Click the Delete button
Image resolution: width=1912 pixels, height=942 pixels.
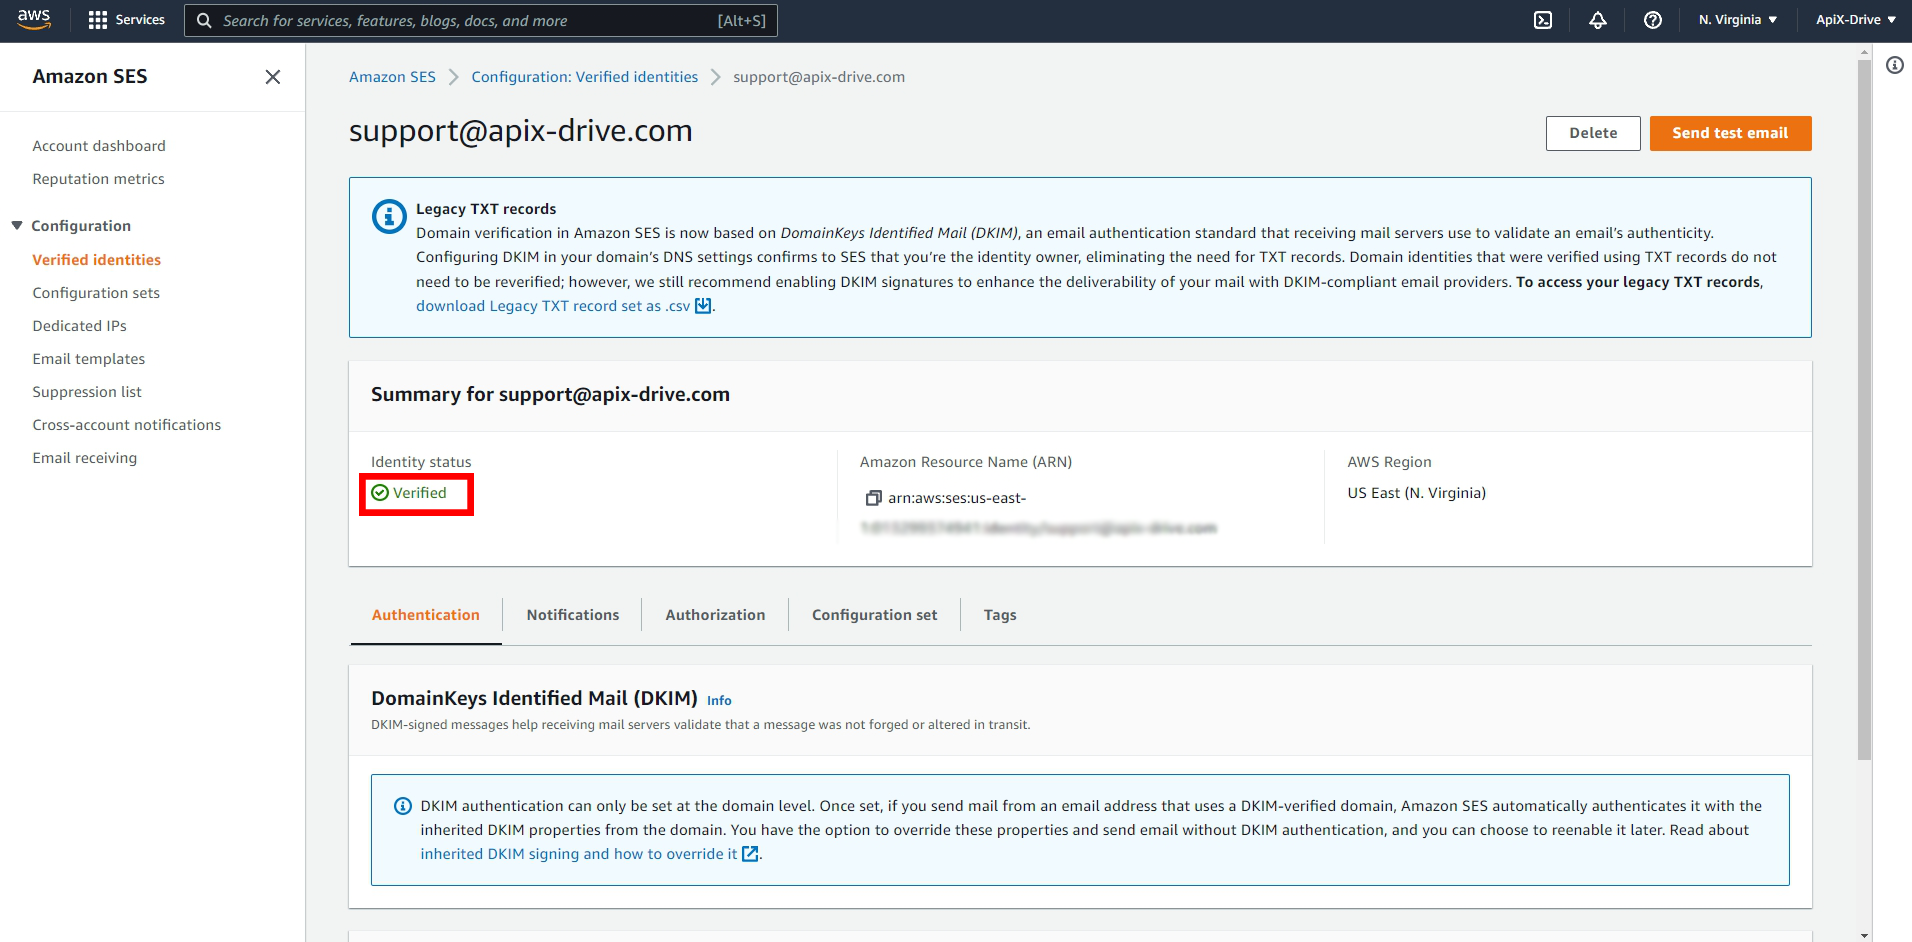[x=1593, y=133]
